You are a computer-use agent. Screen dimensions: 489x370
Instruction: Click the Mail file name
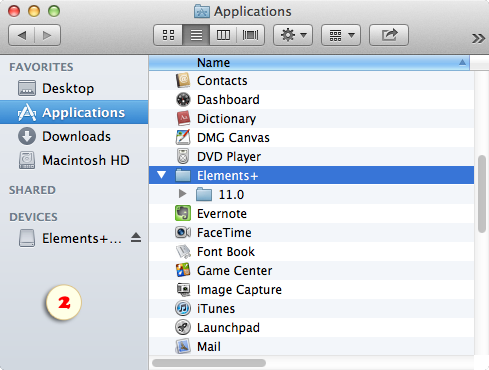click(209, 347)
